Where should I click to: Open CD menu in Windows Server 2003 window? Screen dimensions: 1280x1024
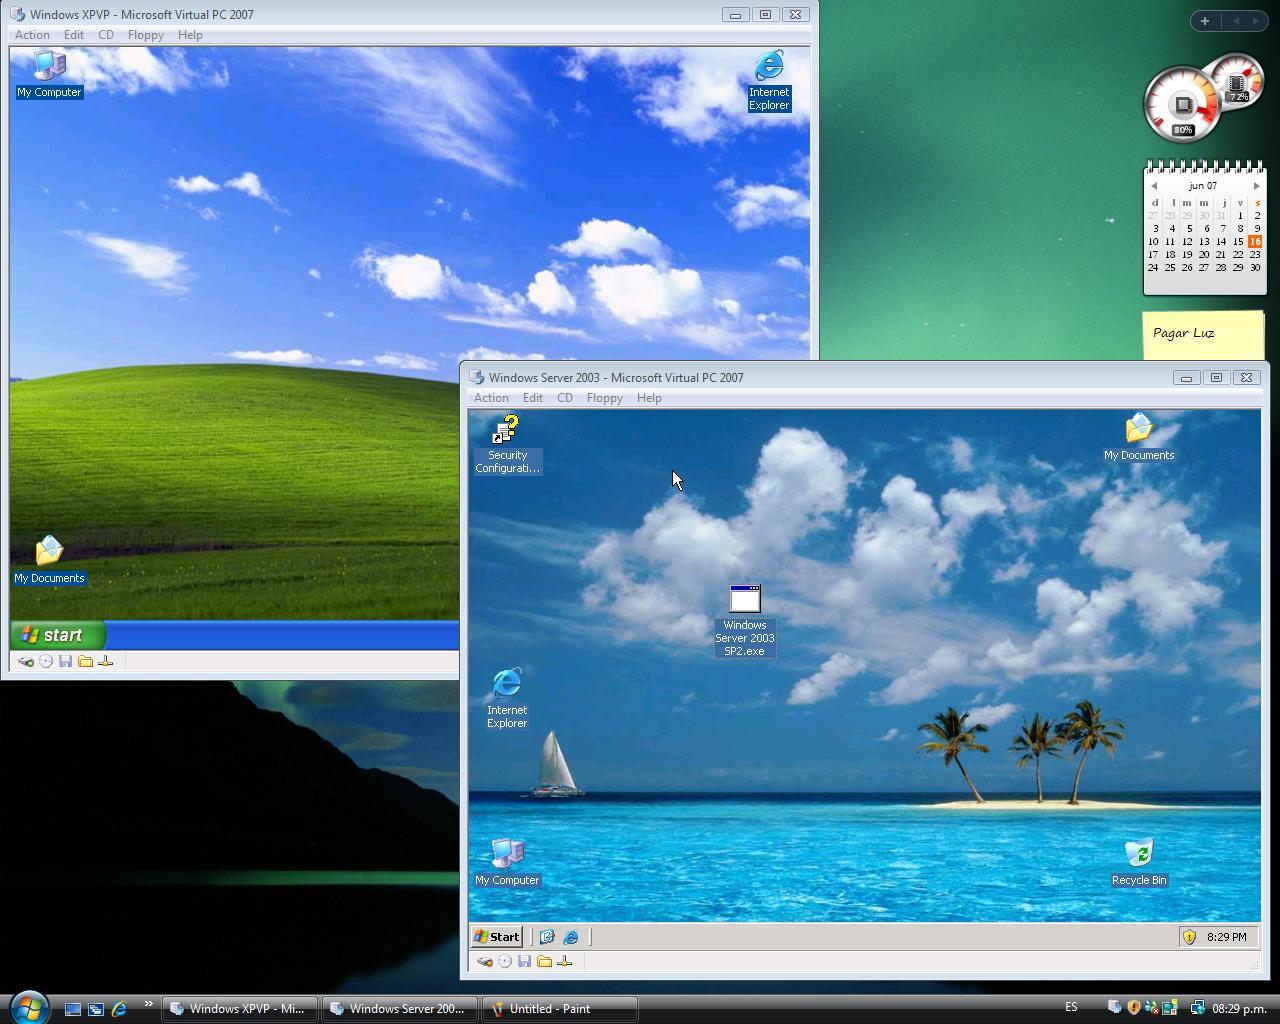tap(565, 398)
